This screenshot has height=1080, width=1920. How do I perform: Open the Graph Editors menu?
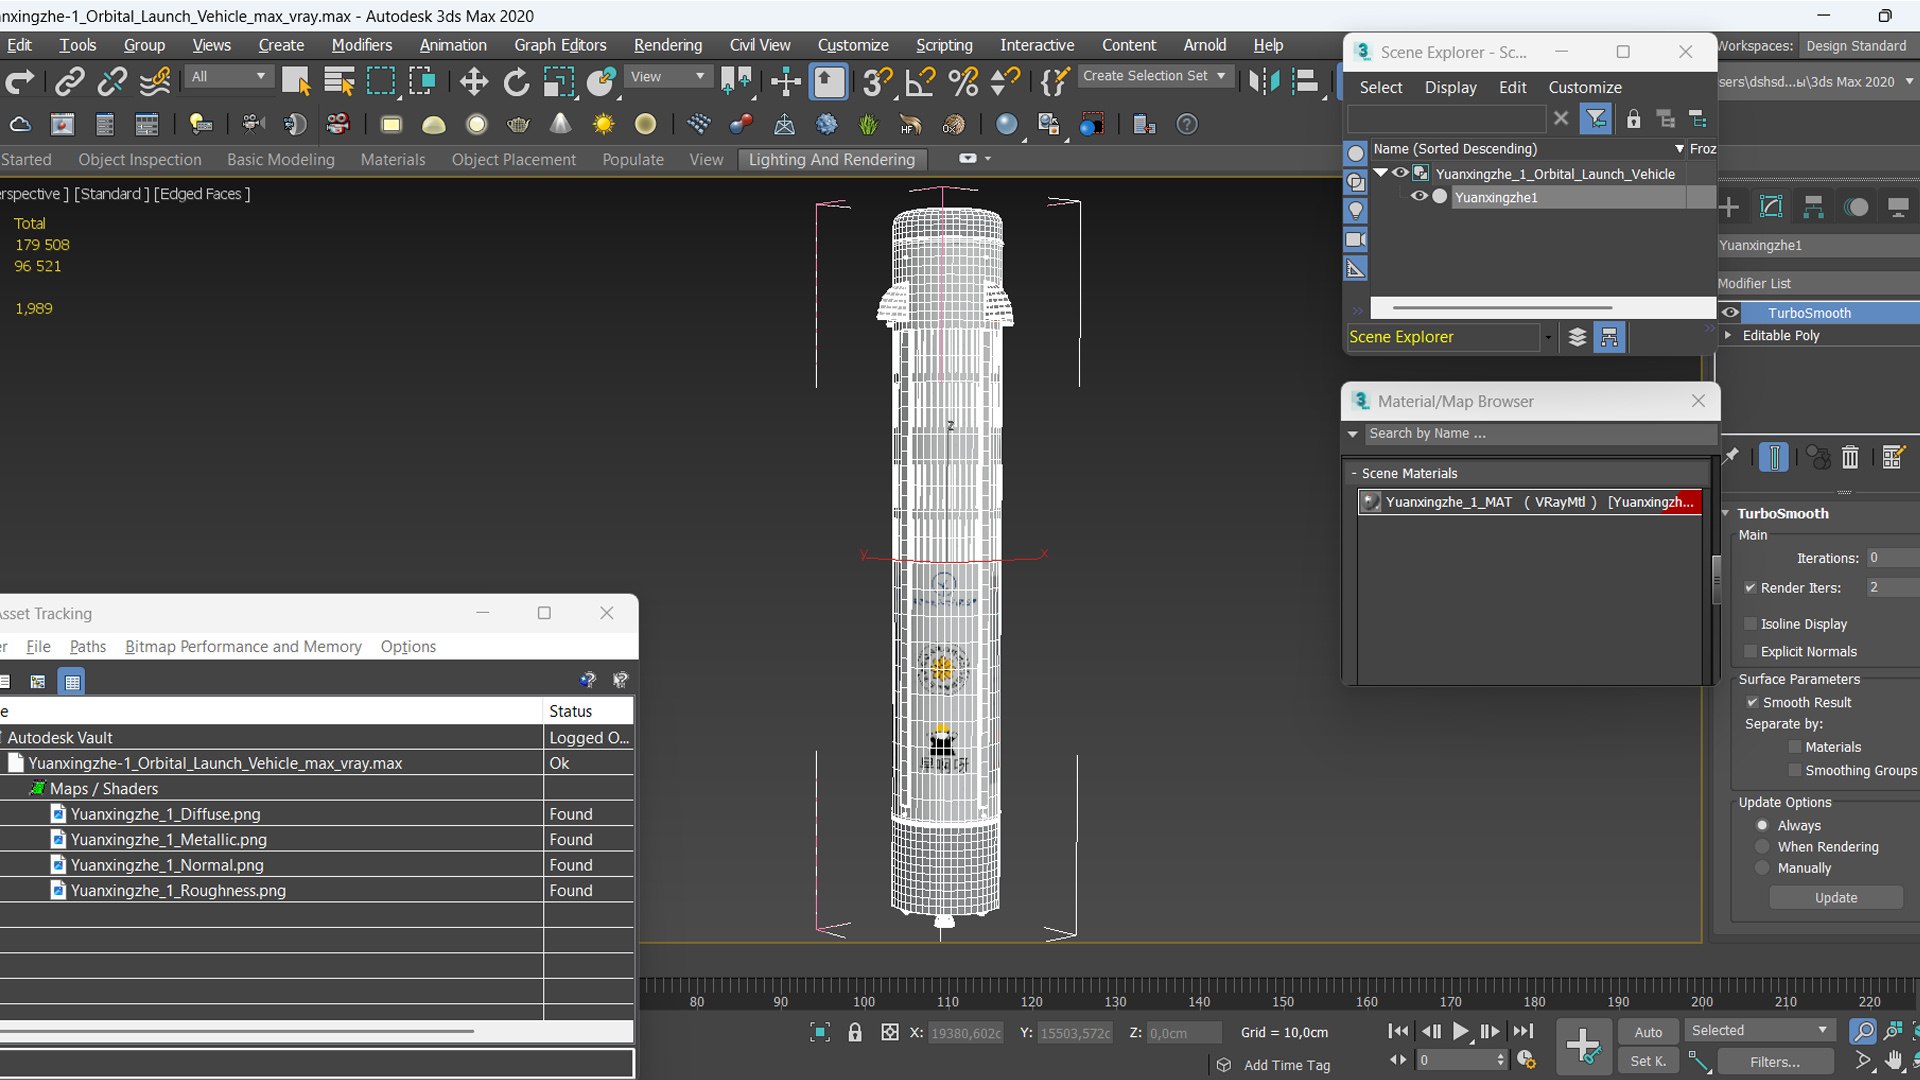click(560, 45)
